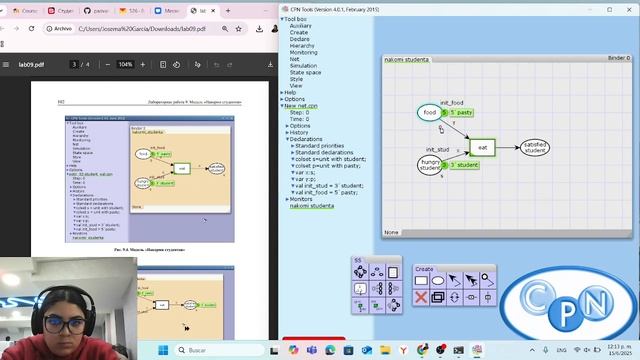This screenshot has width=640, height=360.
Task: Open nakomi studenta page in index
Action: tap(312, 206)
